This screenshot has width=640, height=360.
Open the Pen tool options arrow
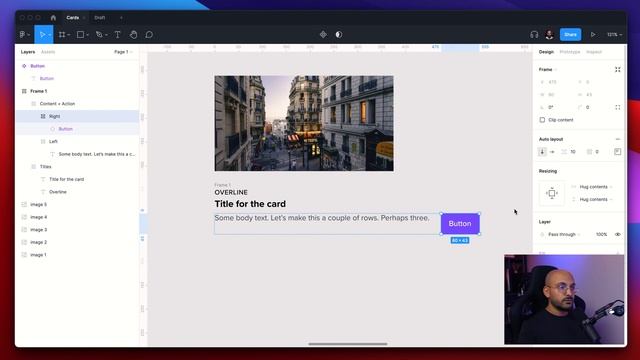106,35
